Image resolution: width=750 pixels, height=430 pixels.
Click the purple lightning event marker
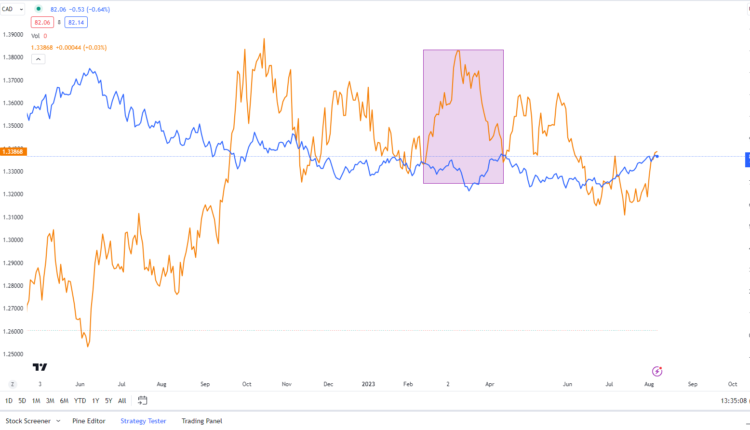(657, 371)
